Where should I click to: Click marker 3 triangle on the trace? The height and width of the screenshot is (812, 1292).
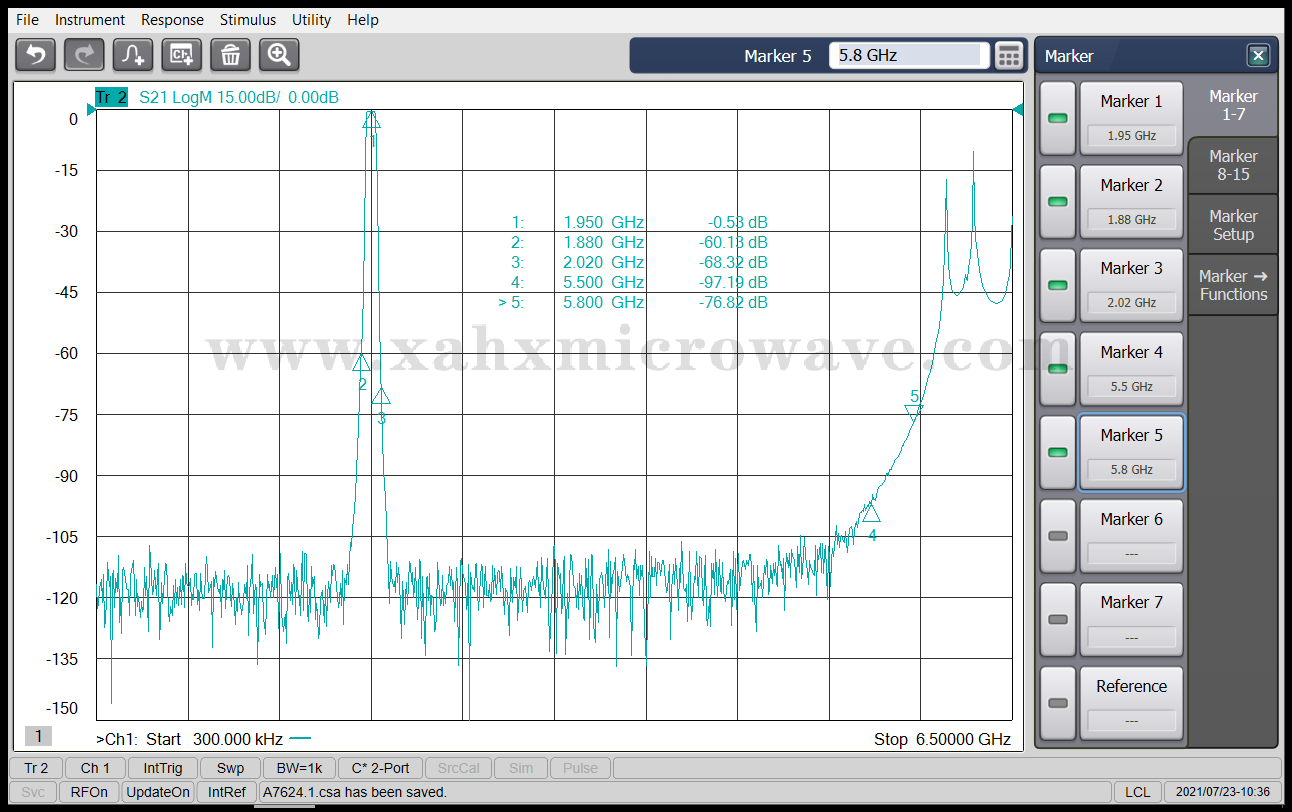pos(381,396)
